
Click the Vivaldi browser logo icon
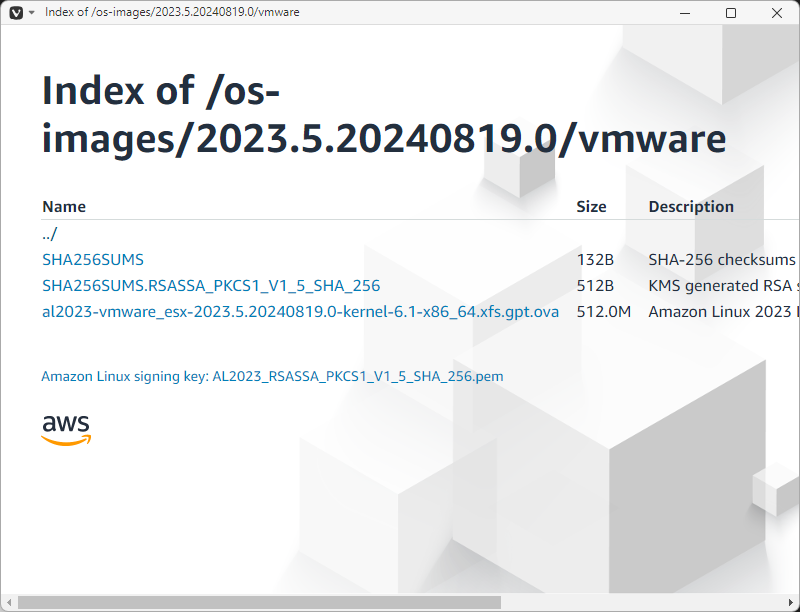14,13
